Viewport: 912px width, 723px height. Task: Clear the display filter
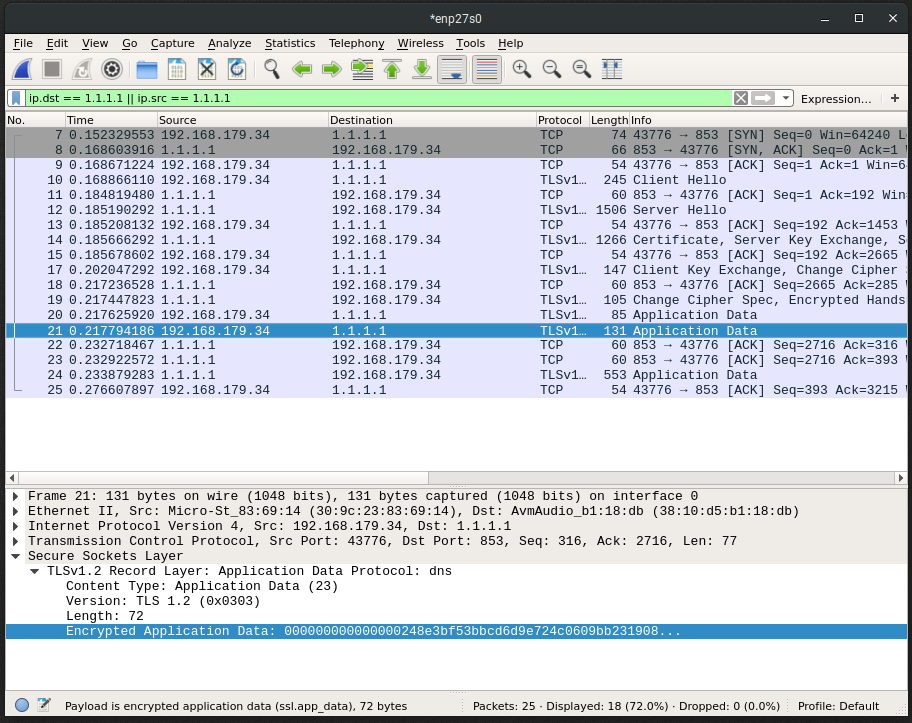pos(740,98)
